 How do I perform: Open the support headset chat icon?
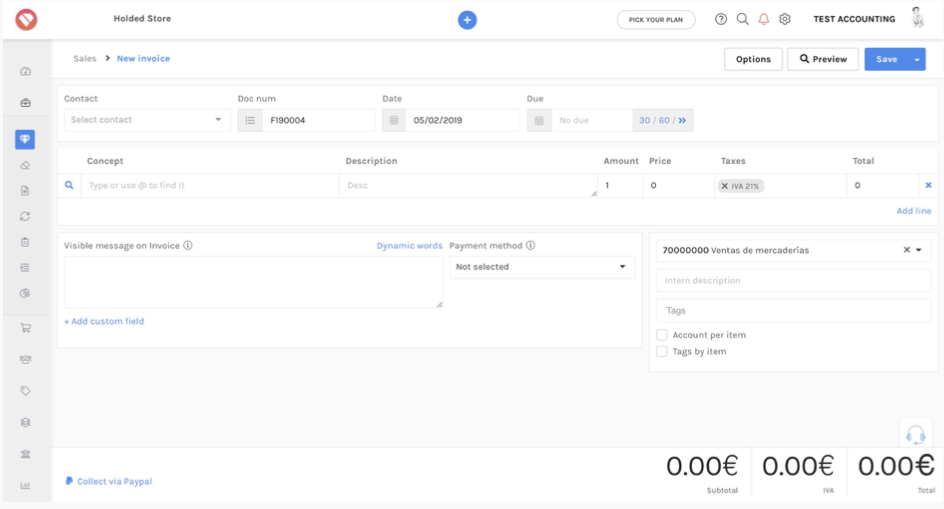coord(915,434)
